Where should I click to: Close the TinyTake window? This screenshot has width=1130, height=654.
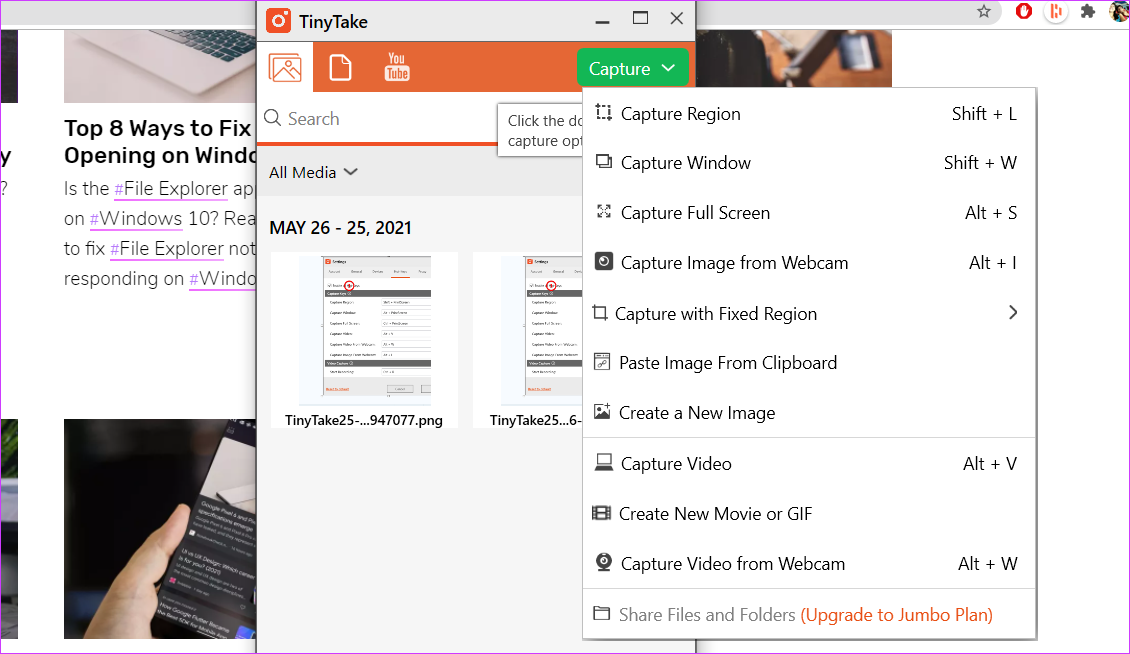tap(676, 18)
